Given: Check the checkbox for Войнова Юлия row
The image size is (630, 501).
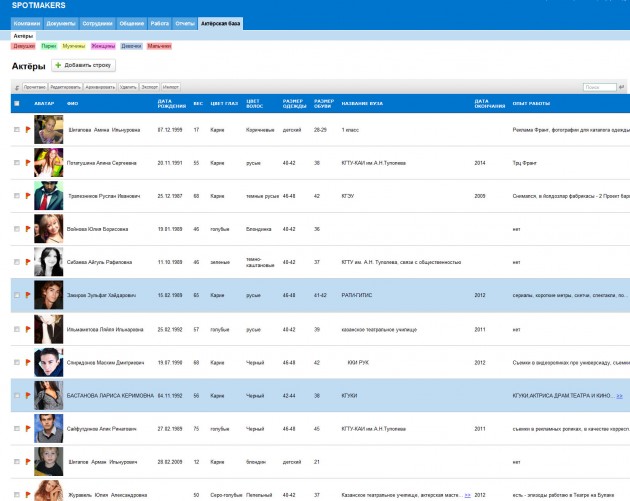Looking at the screenshot, I should tap(16, 229).
